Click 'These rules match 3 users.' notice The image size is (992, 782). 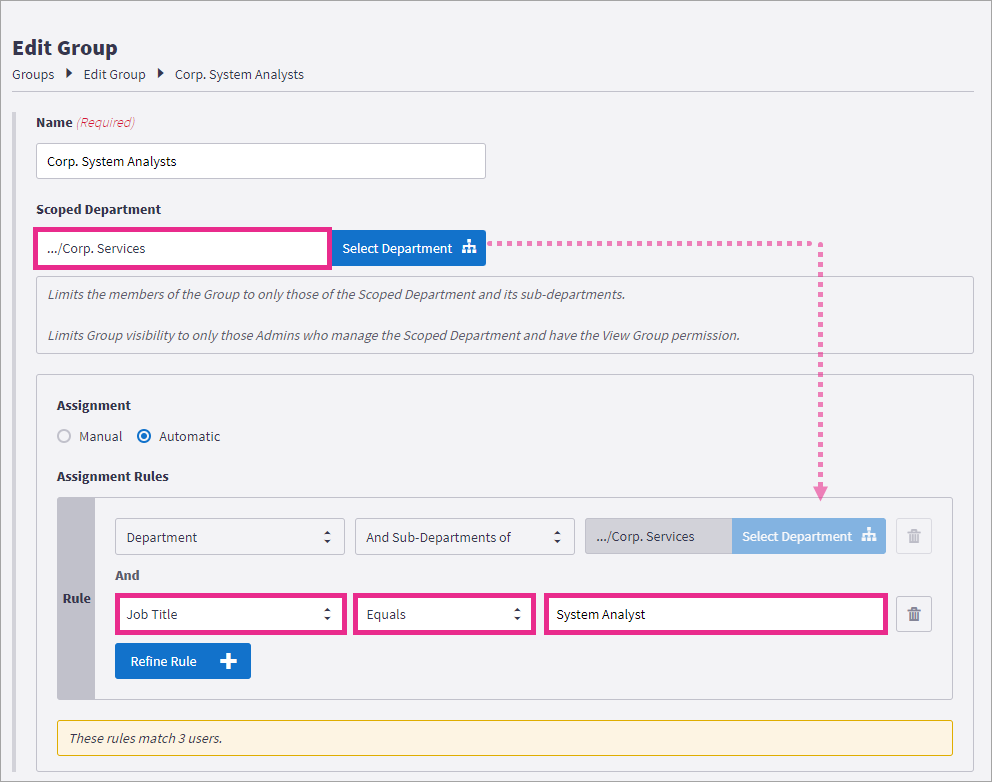point(505,738)
